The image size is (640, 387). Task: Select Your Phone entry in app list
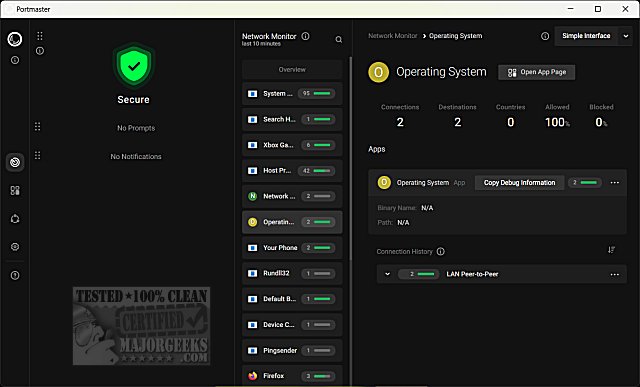tap(292, 248)
